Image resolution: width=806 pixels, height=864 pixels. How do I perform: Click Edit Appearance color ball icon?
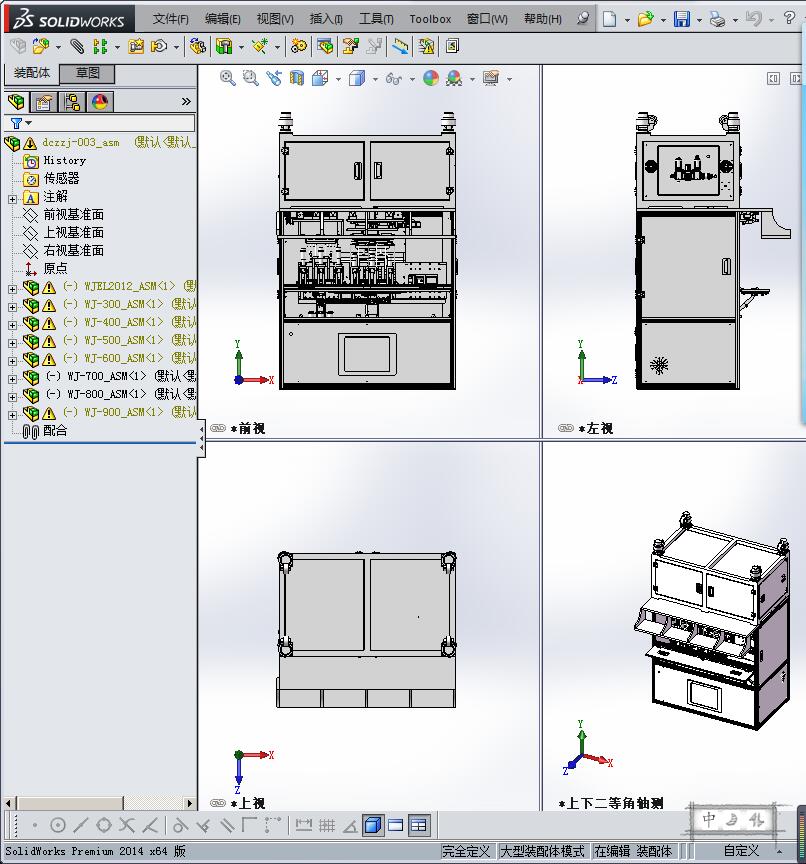coord(431,78)
